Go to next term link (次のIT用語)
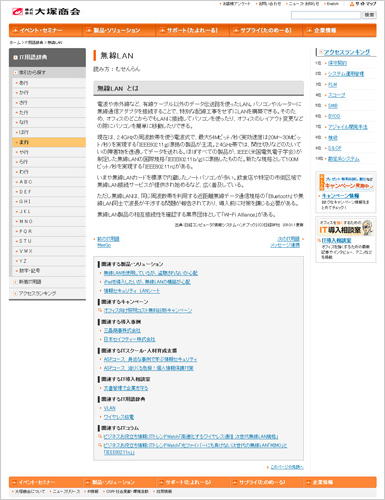 pos(288,239)
